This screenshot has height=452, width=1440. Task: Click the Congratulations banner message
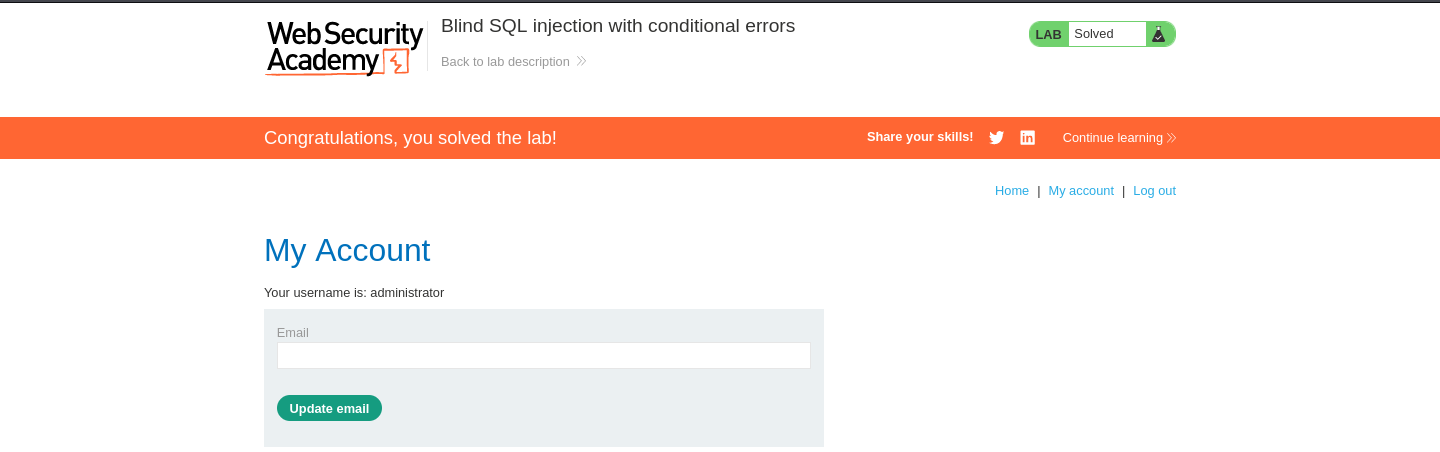pos(410,138)
